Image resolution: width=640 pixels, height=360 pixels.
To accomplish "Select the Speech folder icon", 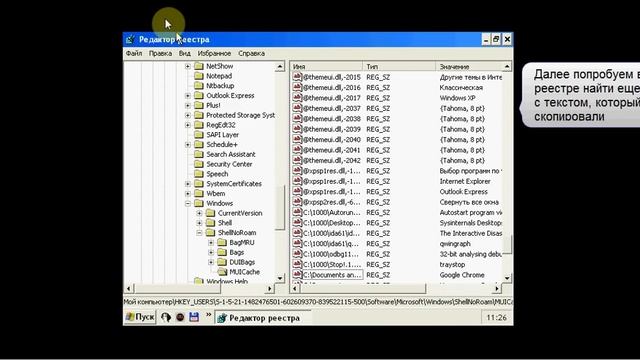I will pyautogui.click(x=199, y=174).
